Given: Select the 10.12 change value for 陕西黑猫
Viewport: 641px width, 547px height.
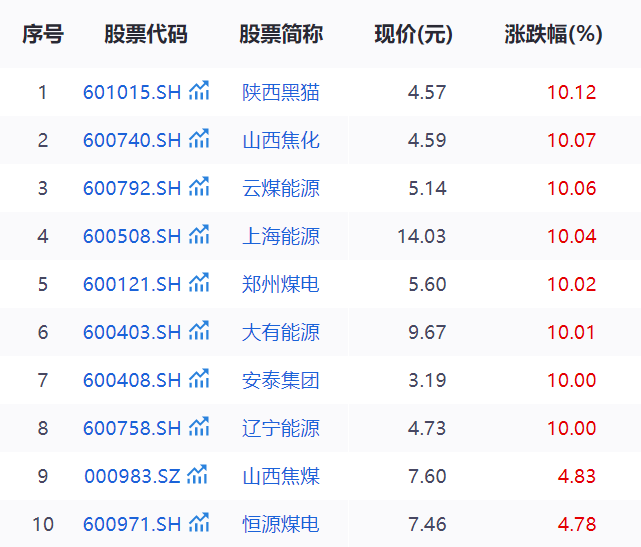Looking at the screenshot, I should pos(571,93).
